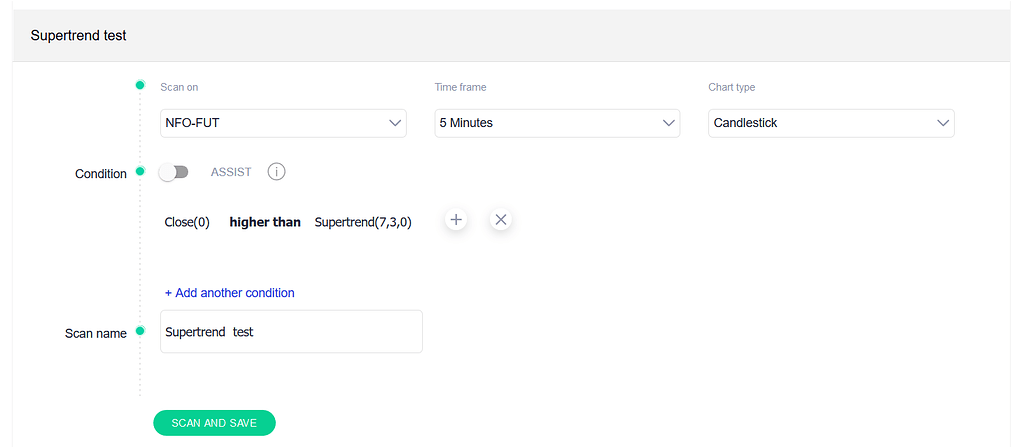Open the Scan on NFO-FUT dropdown

click(283, 123)
